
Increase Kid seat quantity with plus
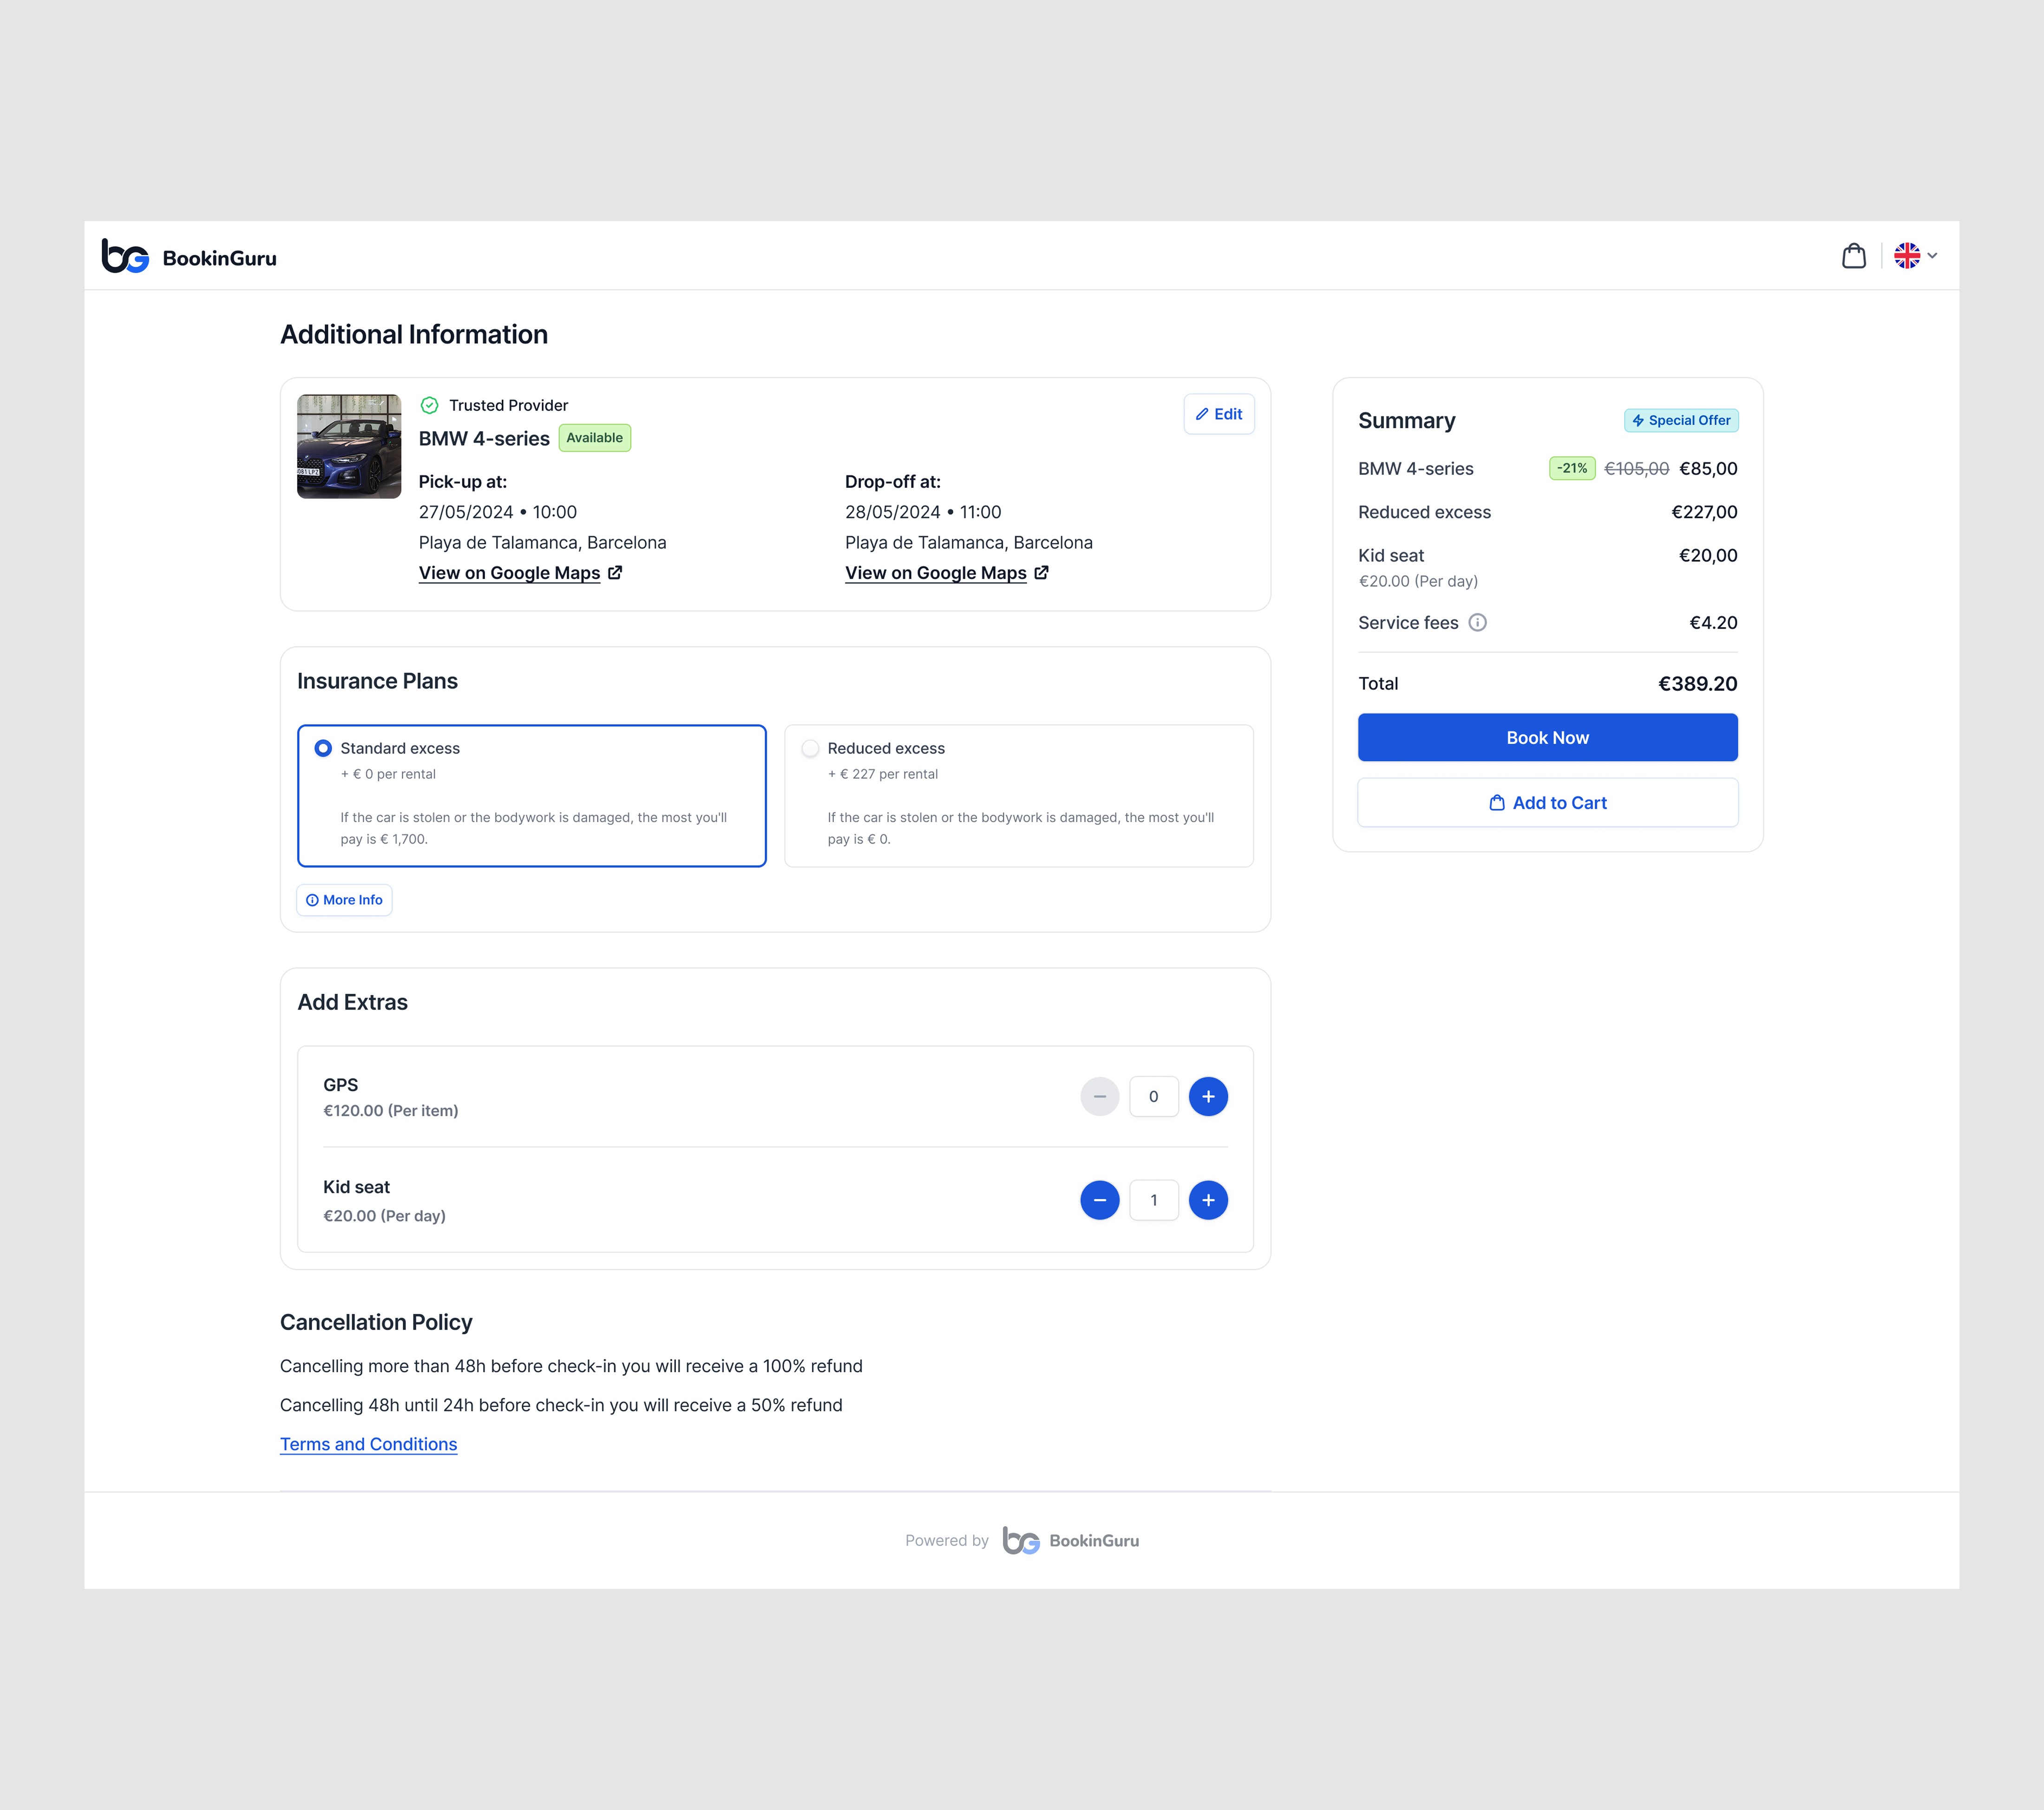[x=1207, y=1200]
